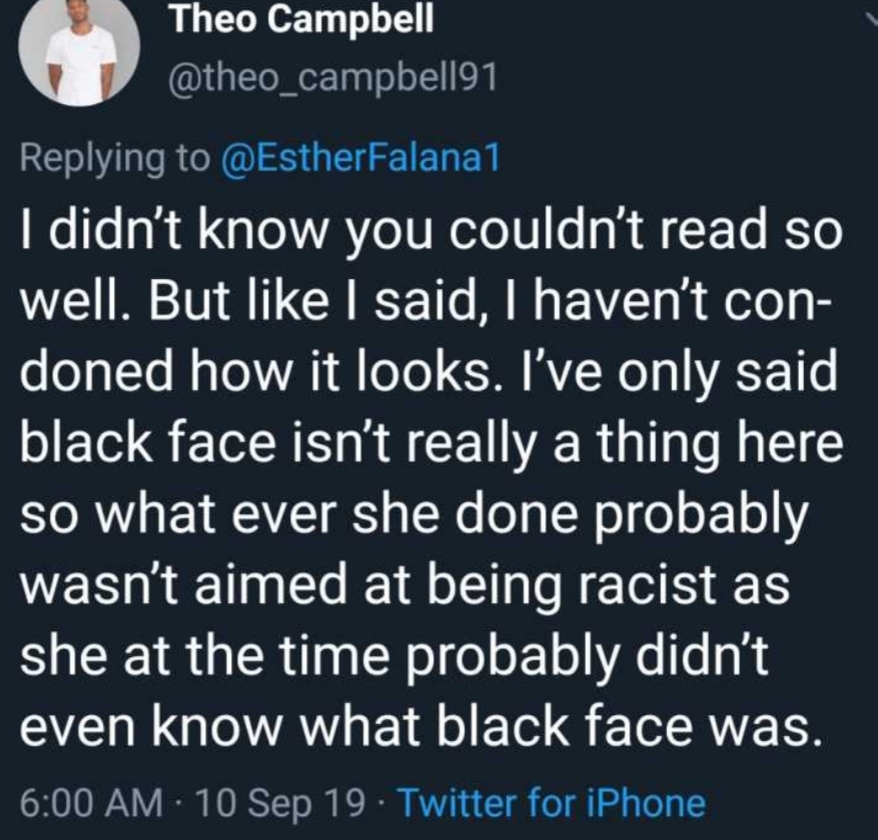Click the tweet line starting "I didn't know"

[431, 232]
